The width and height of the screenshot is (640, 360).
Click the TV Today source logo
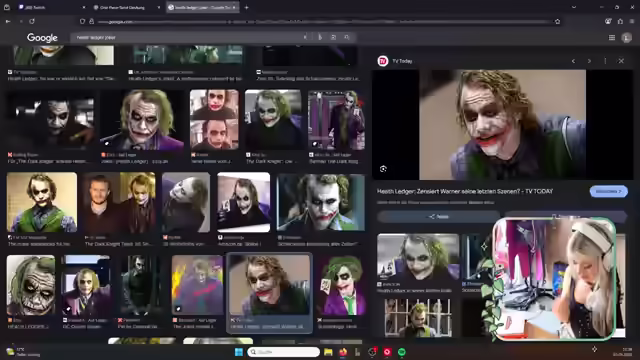[383, 61]
